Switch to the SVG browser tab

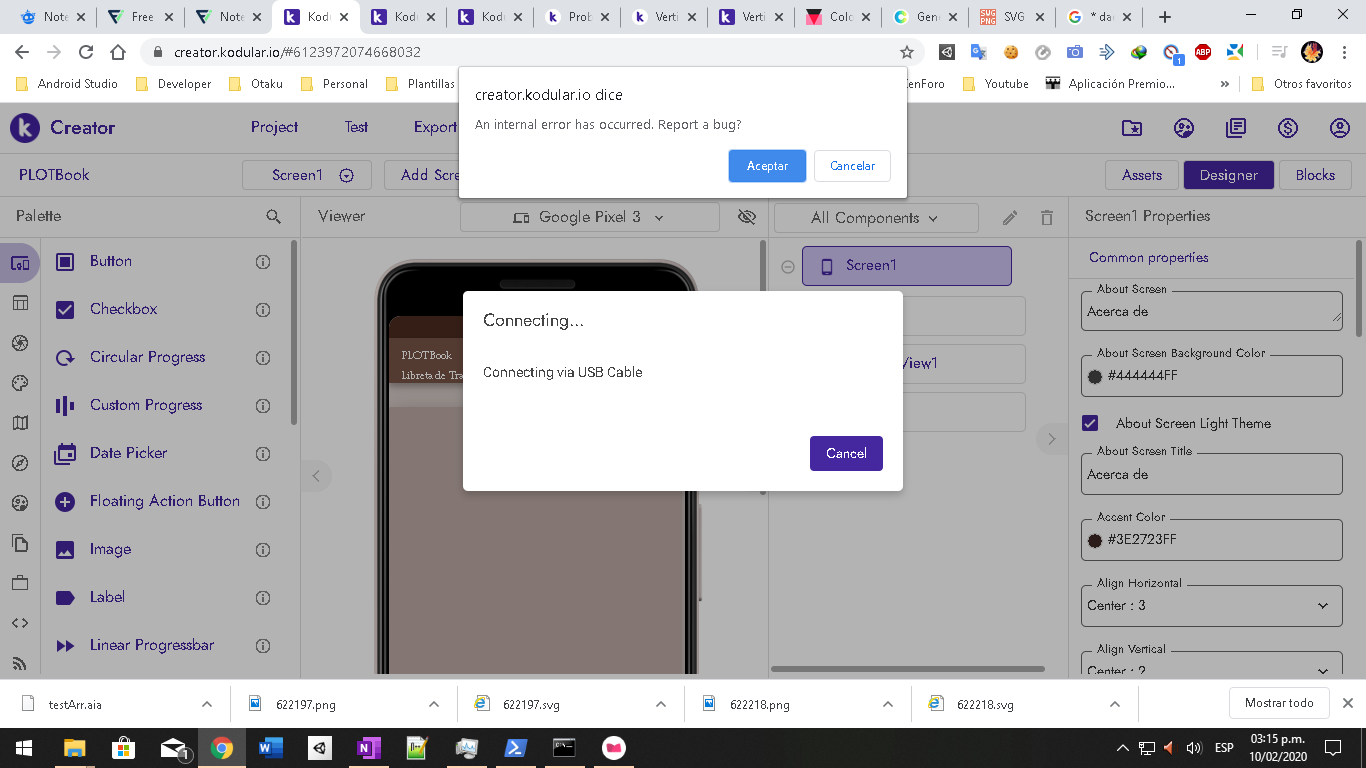pos(1012,17)
